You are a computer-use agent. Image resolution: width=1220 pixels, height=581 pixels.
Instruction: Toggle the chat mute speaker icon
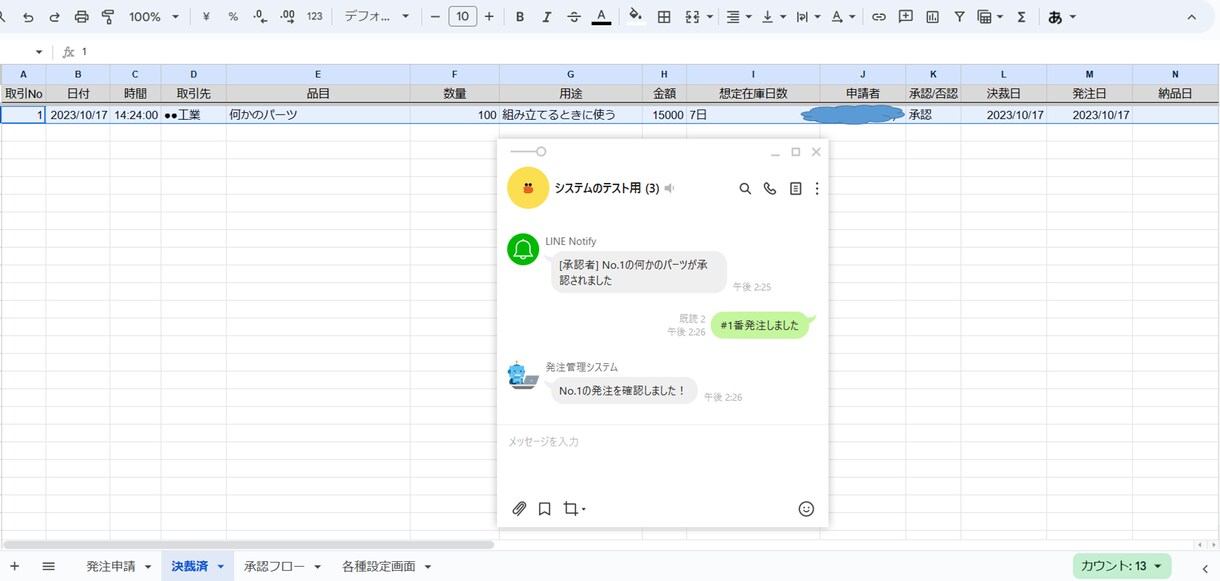[x=670, y=188]
